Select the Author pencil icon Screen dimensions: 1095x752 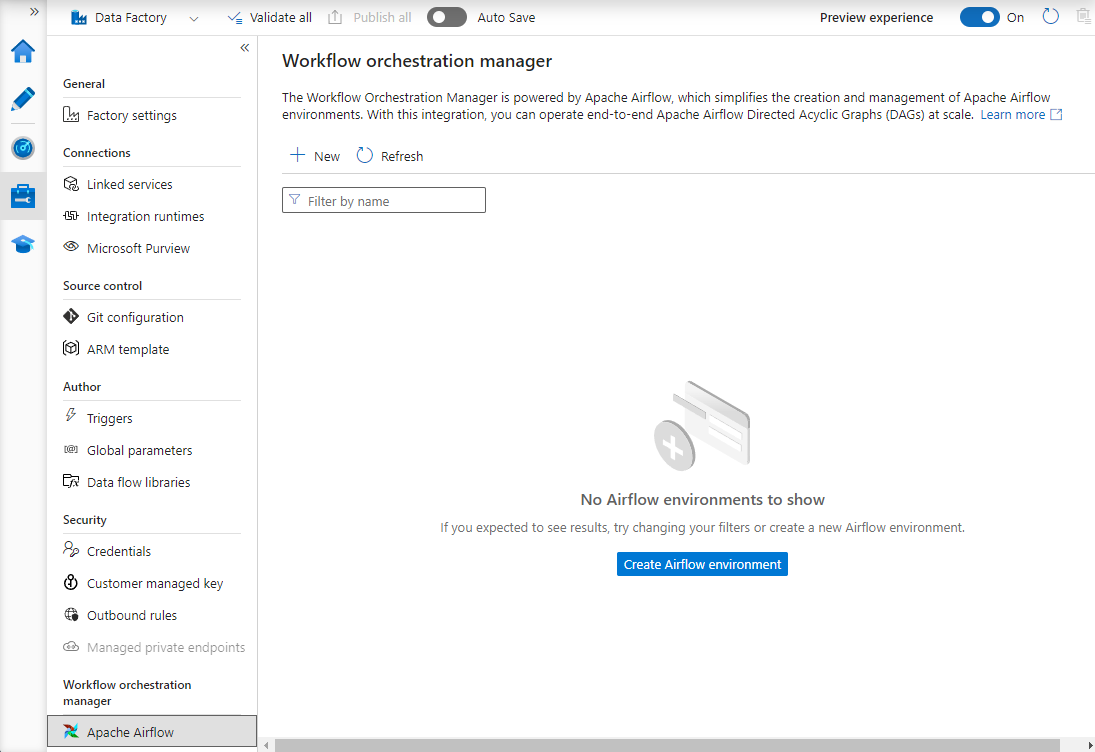[22, 99]
